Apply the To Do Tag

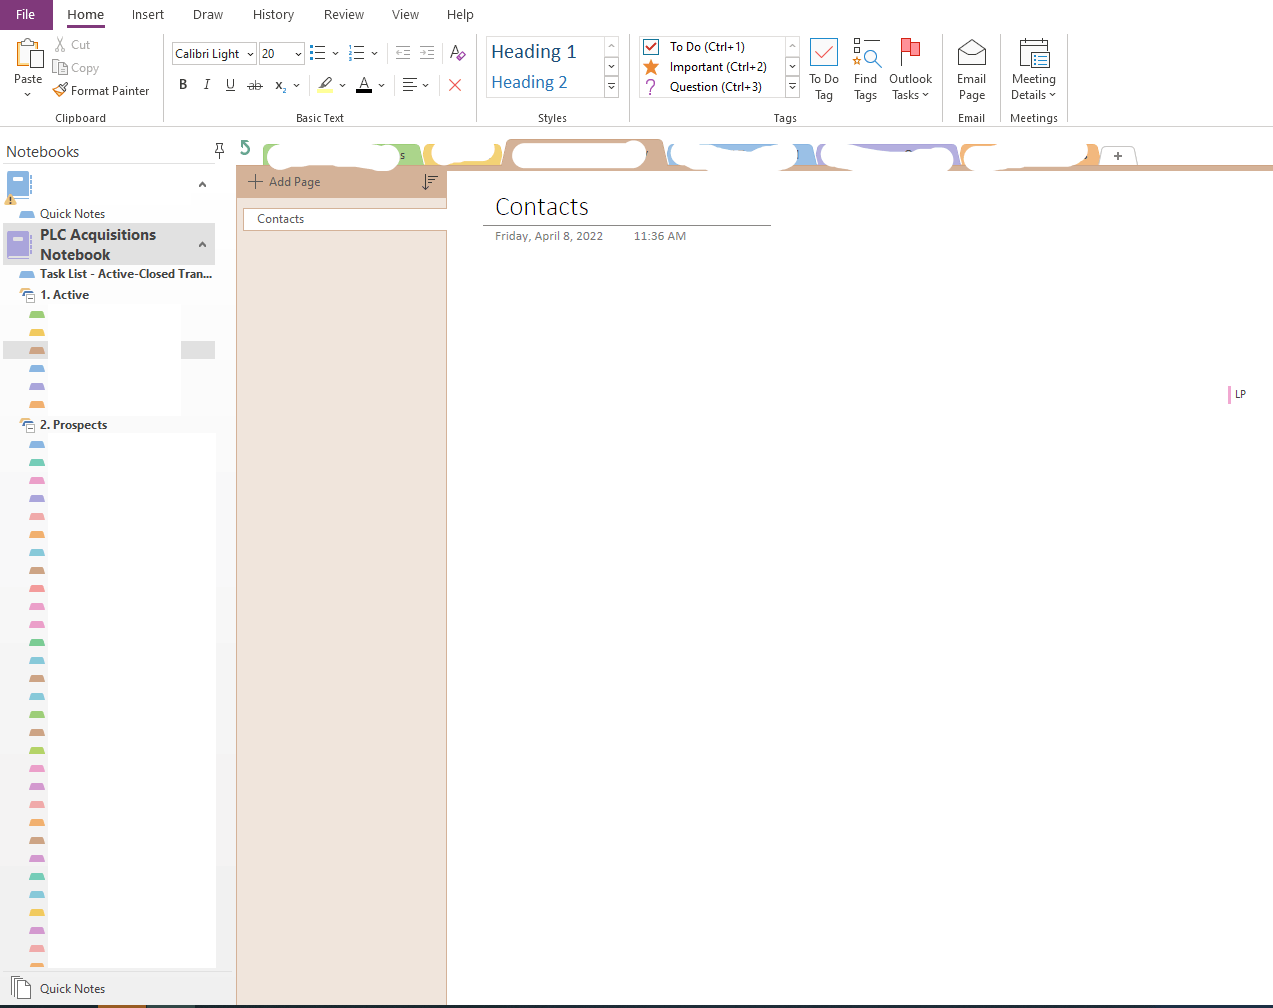tap(823, 68)
